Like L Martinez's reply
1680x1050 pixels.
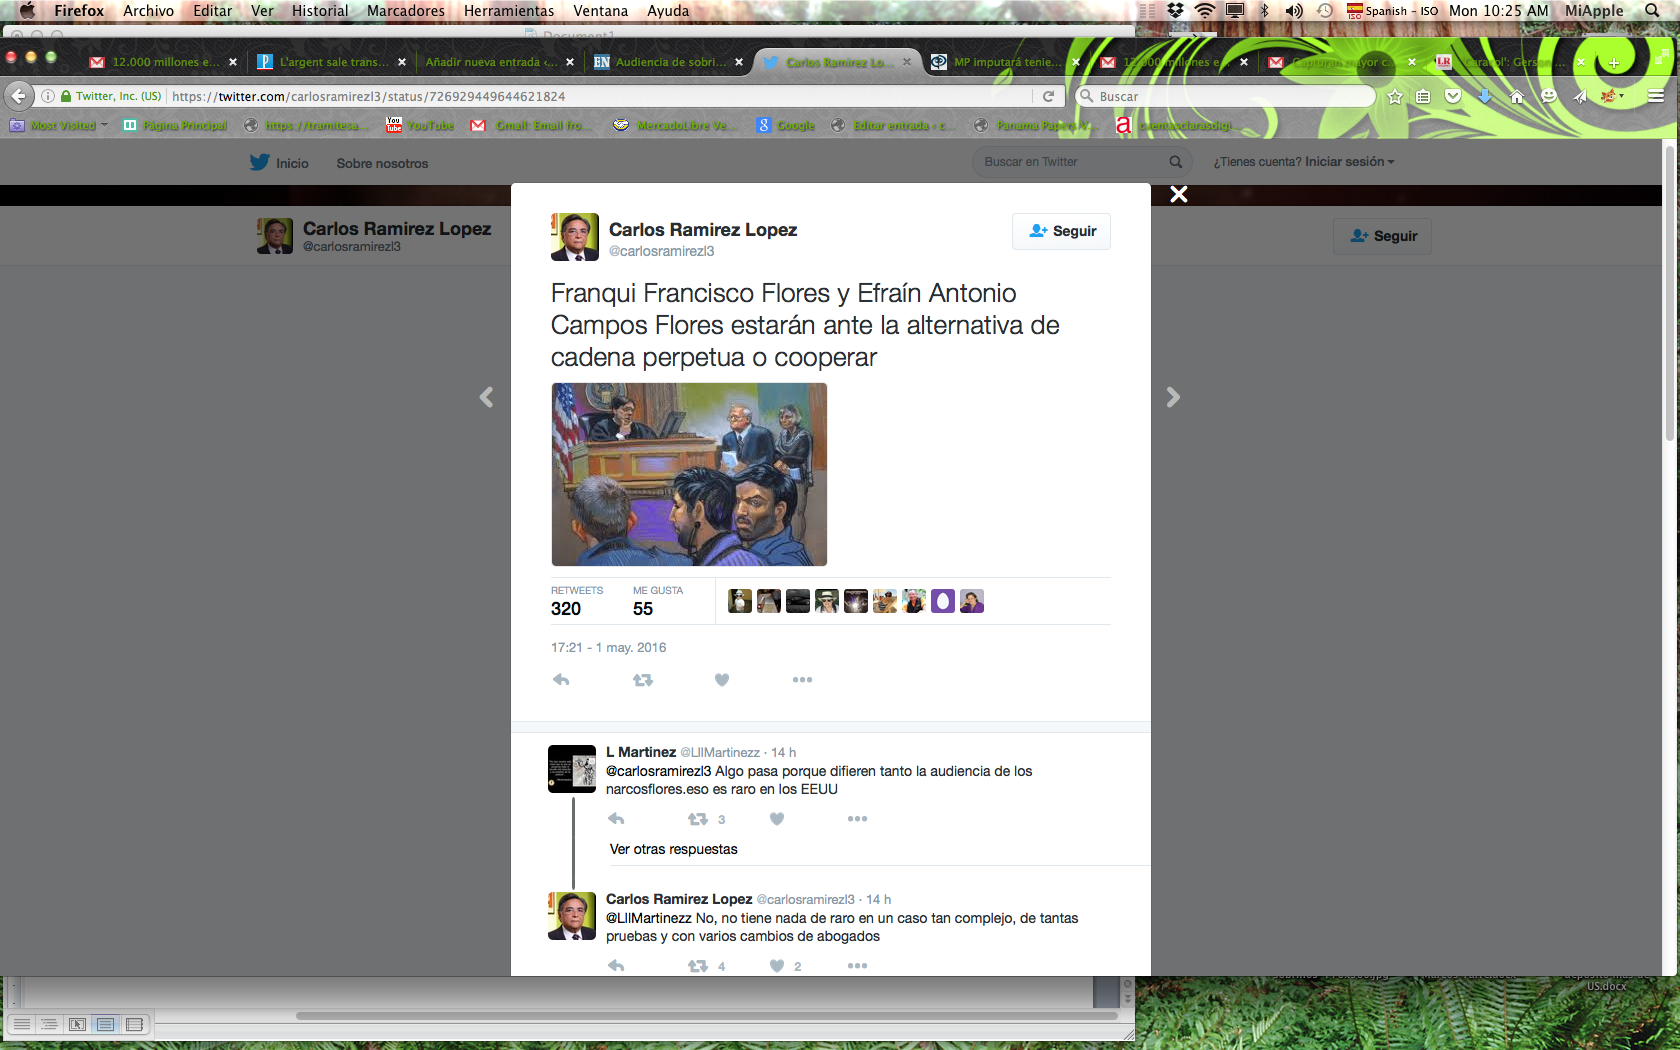click(777, 819)
